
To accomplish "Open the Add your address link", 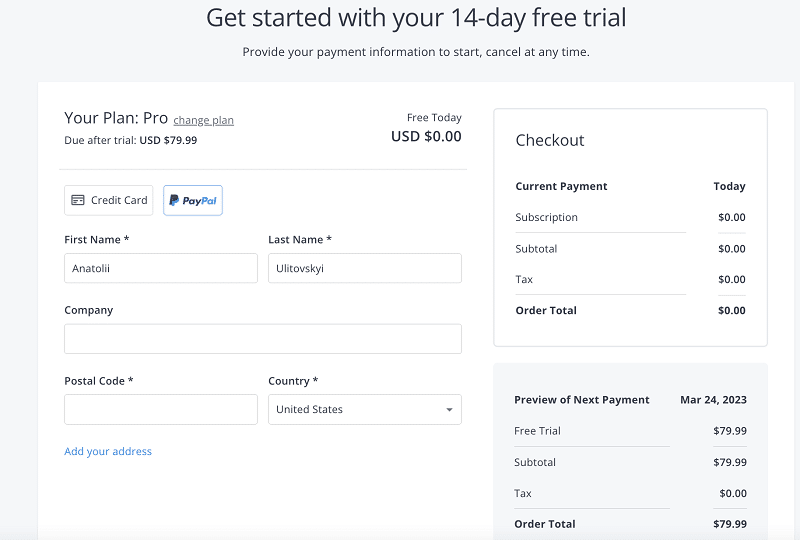I will coord(108,451).
